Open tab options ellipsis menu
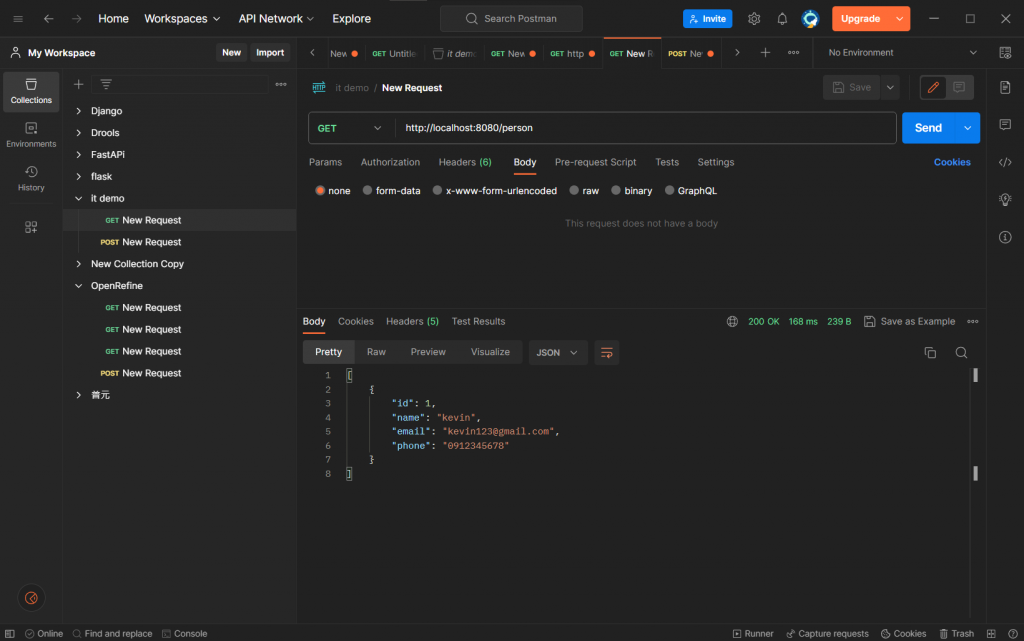Viewport: 1024px width, 641px height. click(x=793, y=53)
